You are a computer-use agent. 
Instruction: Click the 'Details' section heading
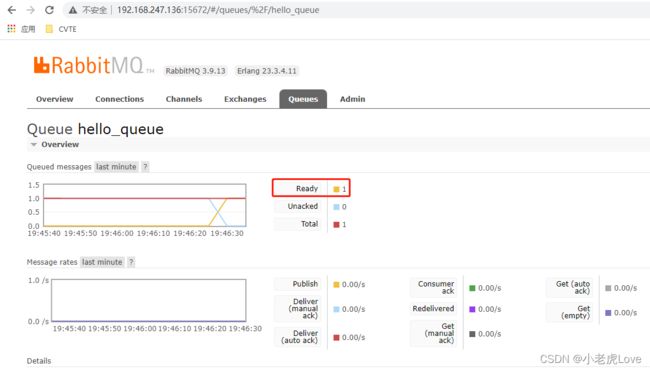pyautogui.click(x=39, y=361)
